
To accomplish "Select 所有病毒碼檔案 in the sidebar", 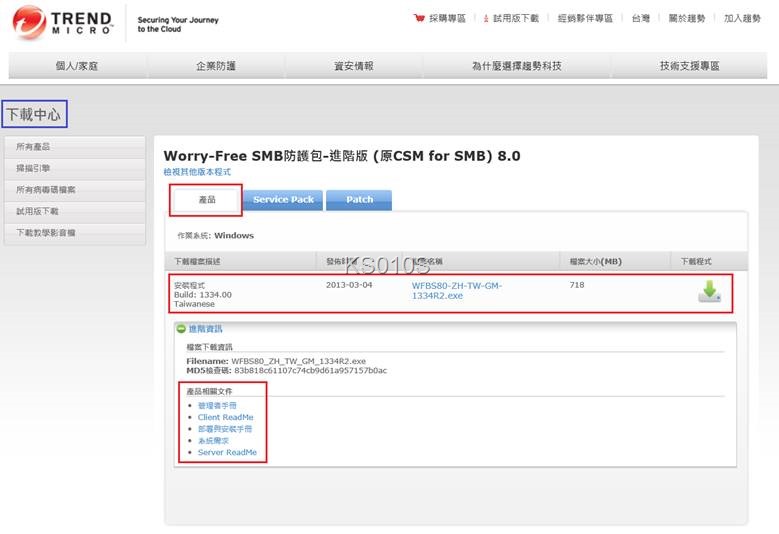I will point(75,189).
